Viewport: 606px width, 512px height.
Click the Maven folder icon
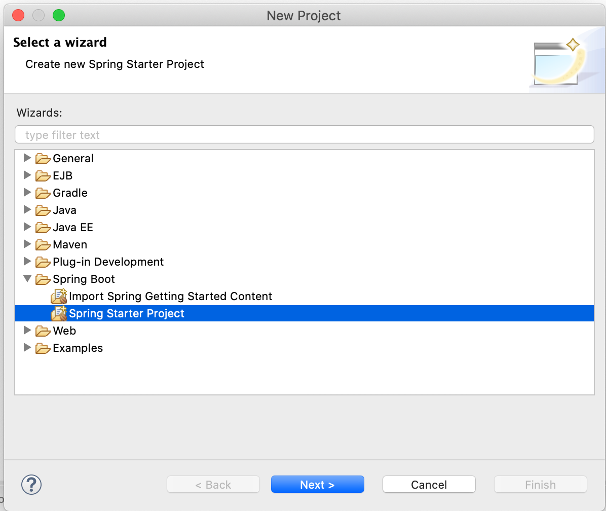click(x=43, y=244)
